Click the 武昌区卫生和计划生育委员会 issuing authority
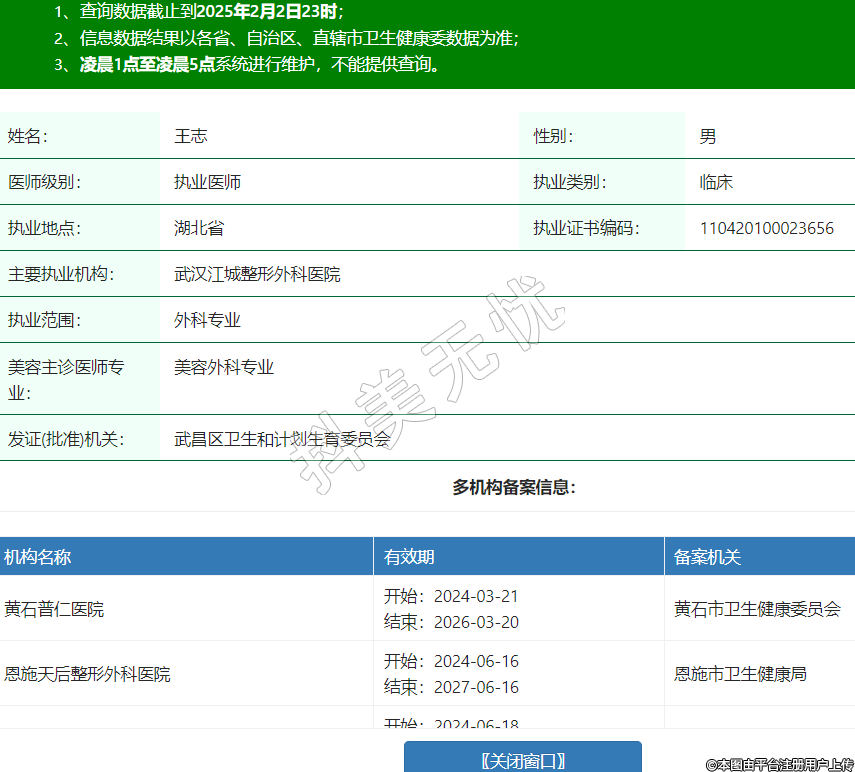The width and height of the screenshot is (855, 772). [x=282, y=438]
